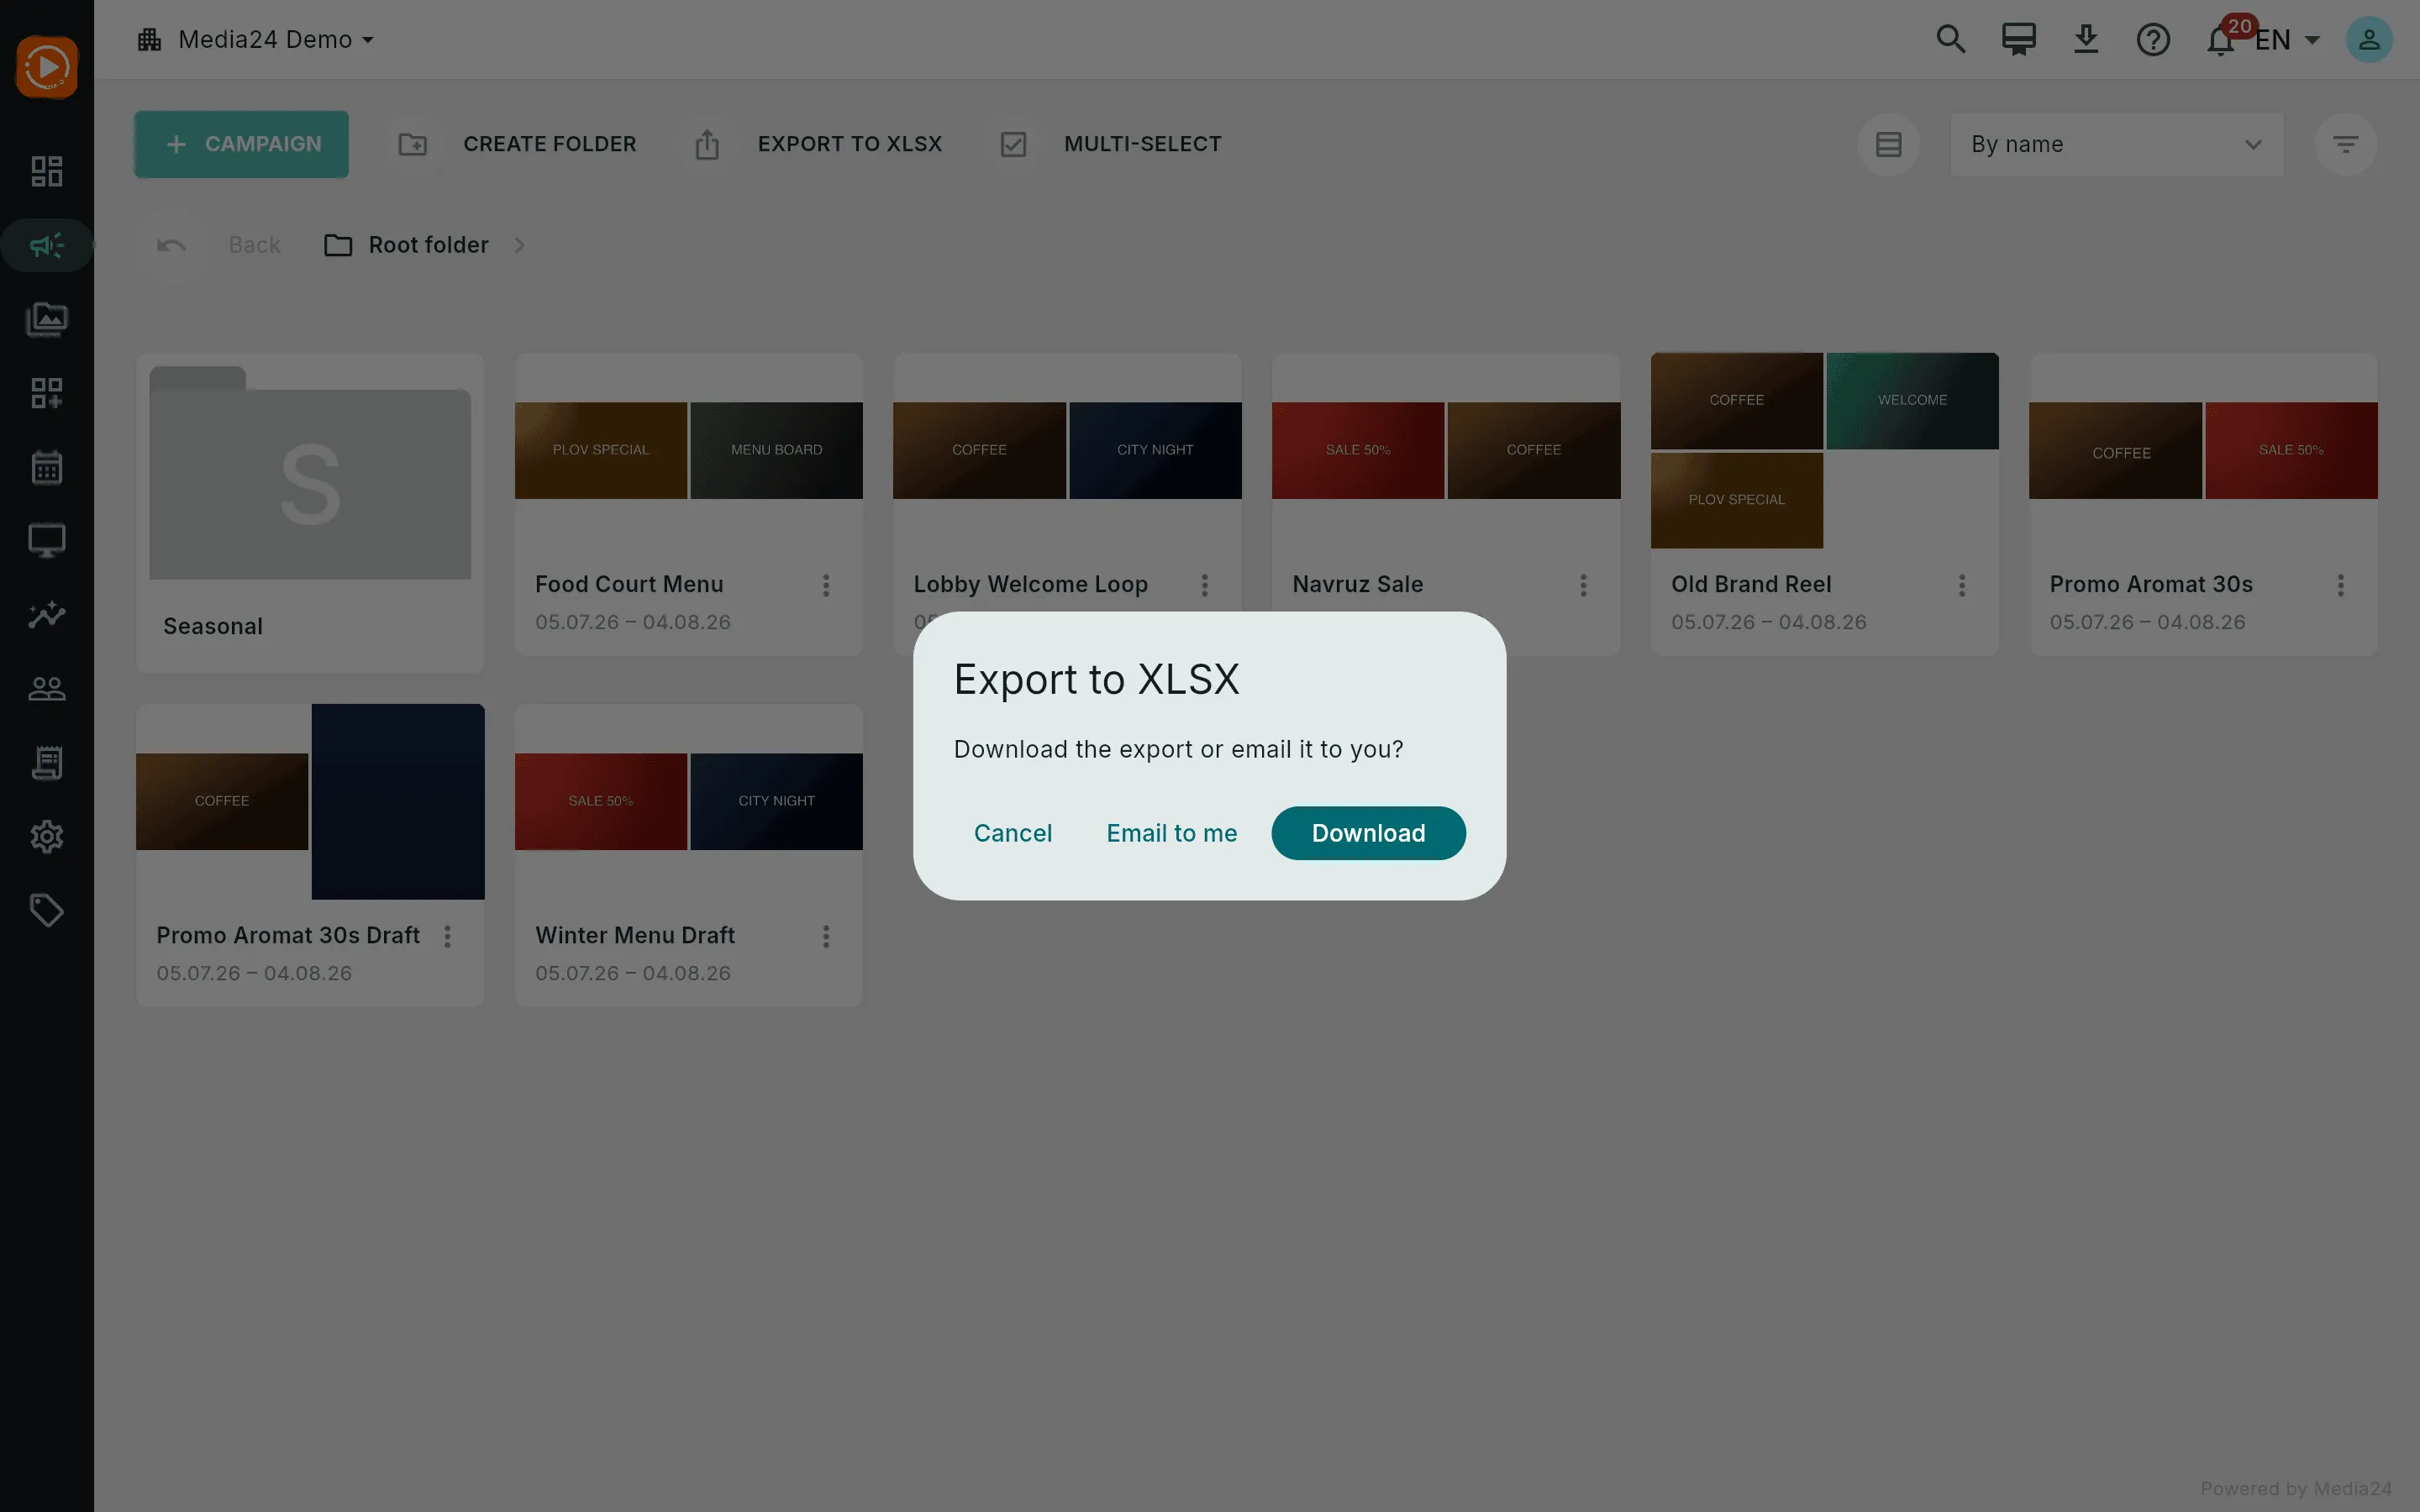
Task: Open Food Court Menu campaign thumbnail
Action: click(x=689, y=451)
